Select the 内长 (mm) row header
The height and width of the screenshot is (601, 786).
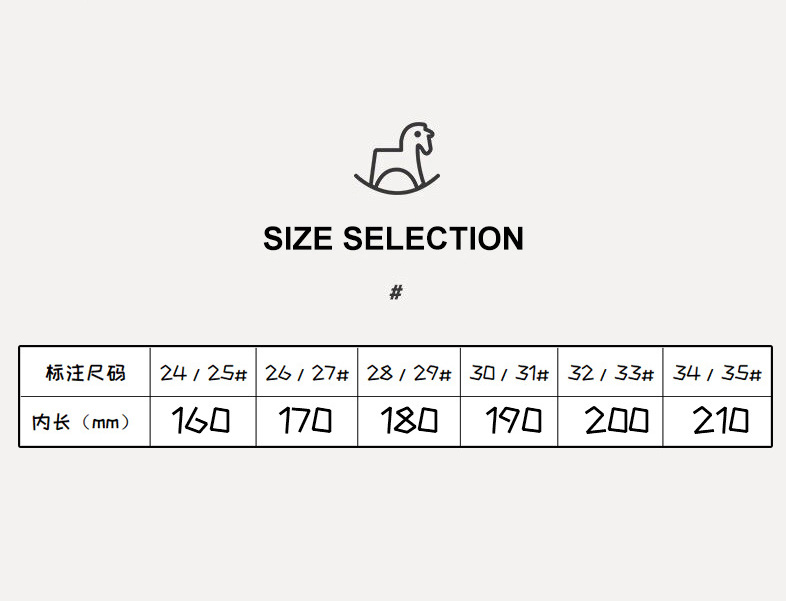[x=82, y=422]
